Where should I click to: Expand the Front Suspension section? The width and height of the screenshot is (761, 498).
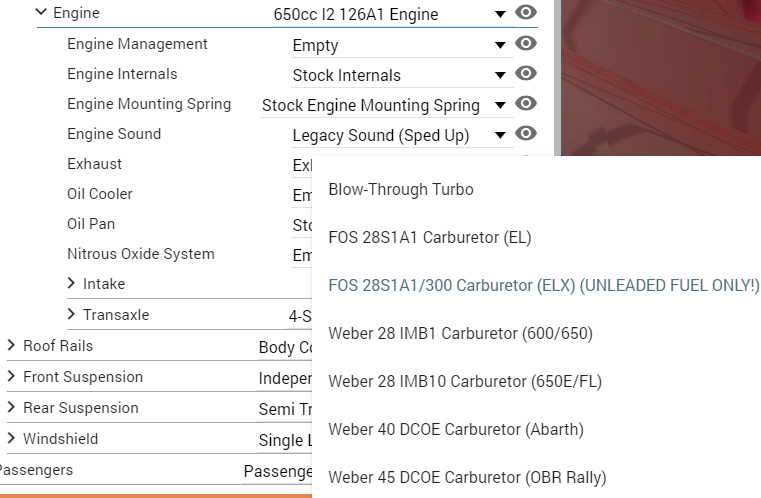(11, 376)
